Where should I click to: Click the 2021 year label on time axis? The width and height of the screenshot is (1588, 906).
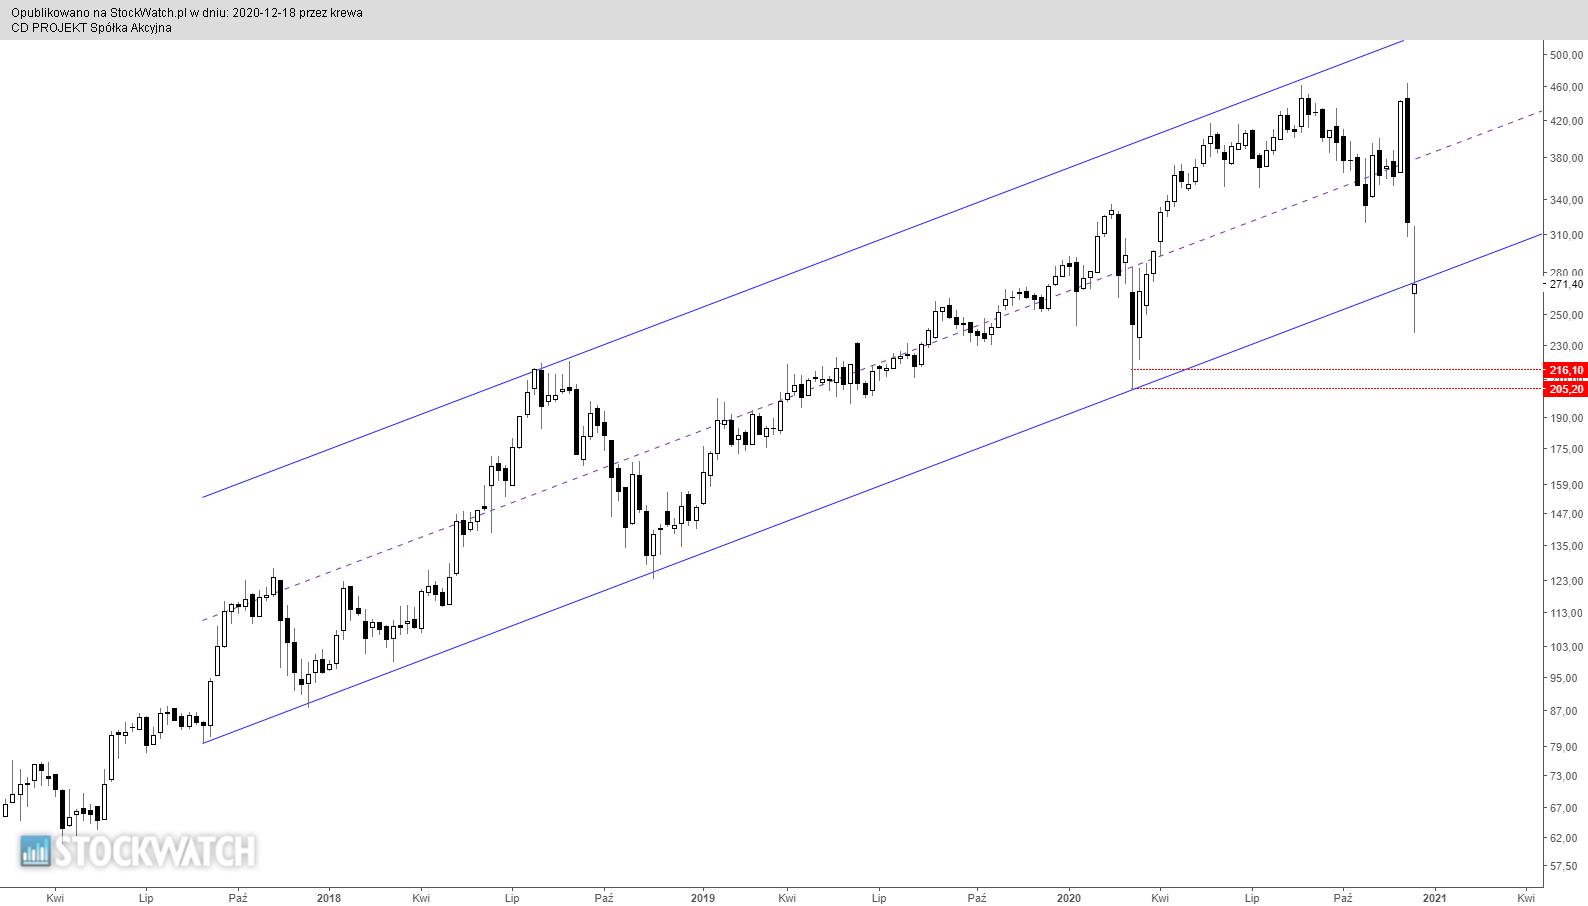point(1434,898)
